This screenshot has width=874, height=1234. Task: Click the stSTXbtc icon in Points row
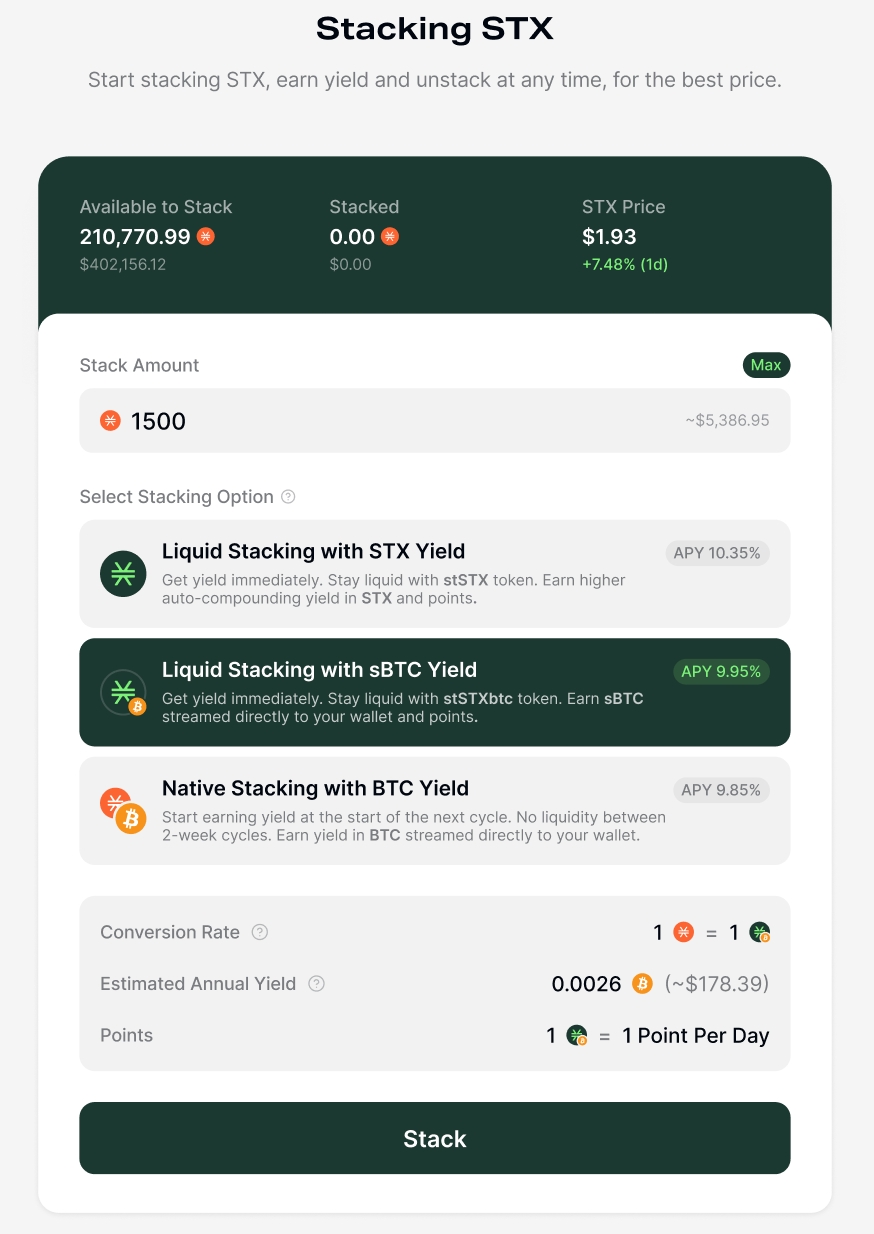point(577,1036)
